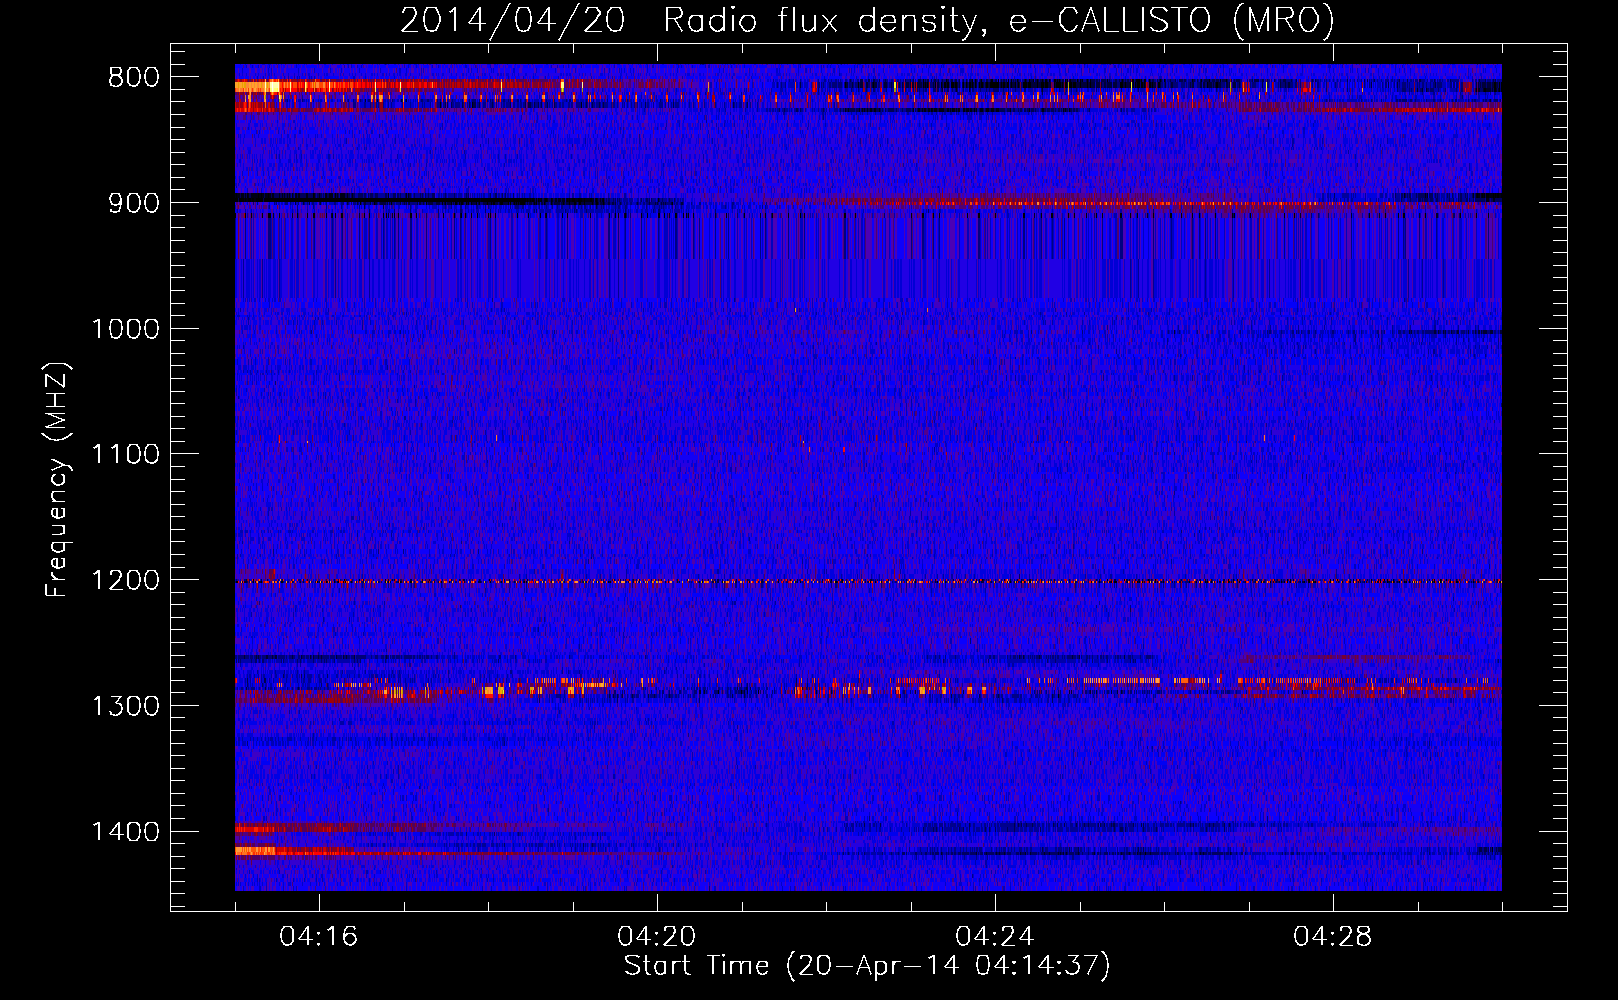Click the "Start Time (20-Apr-14 04:14:37)" label

tap(867, 966)
